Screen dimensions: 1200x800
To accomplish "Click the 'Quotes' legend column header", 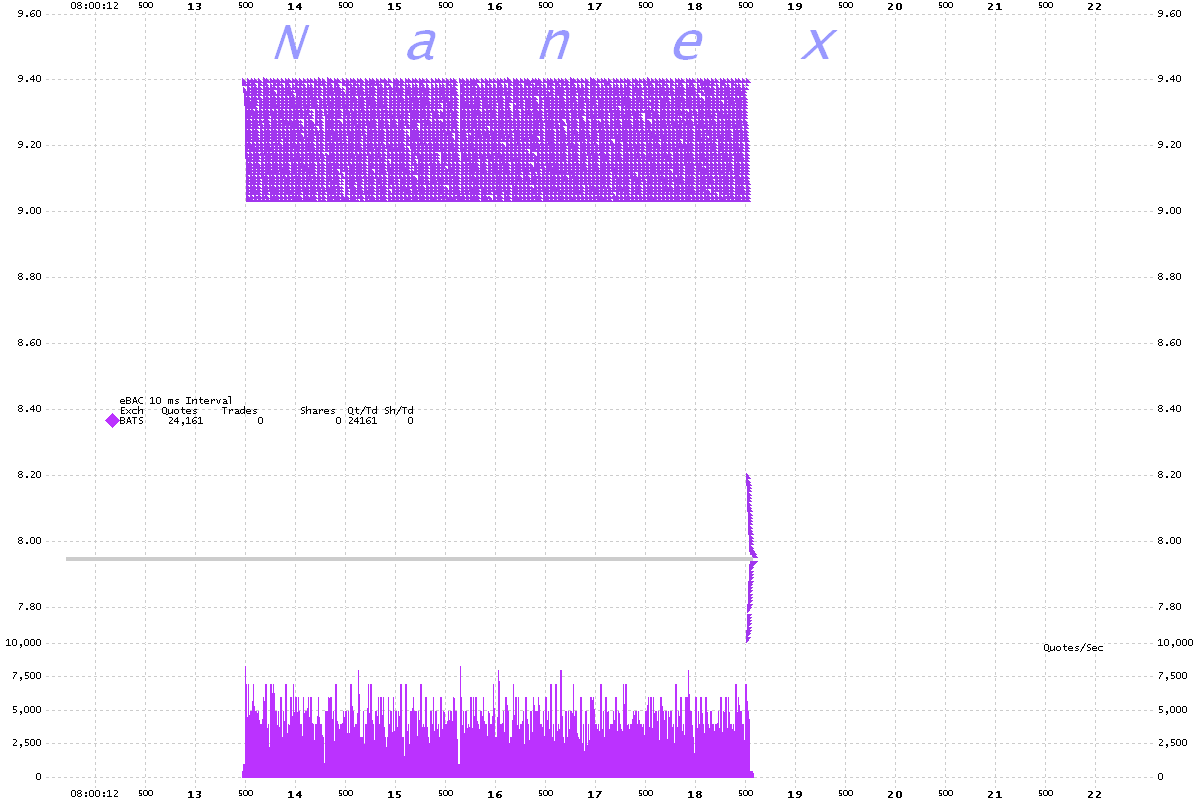I will click(179, 411).
